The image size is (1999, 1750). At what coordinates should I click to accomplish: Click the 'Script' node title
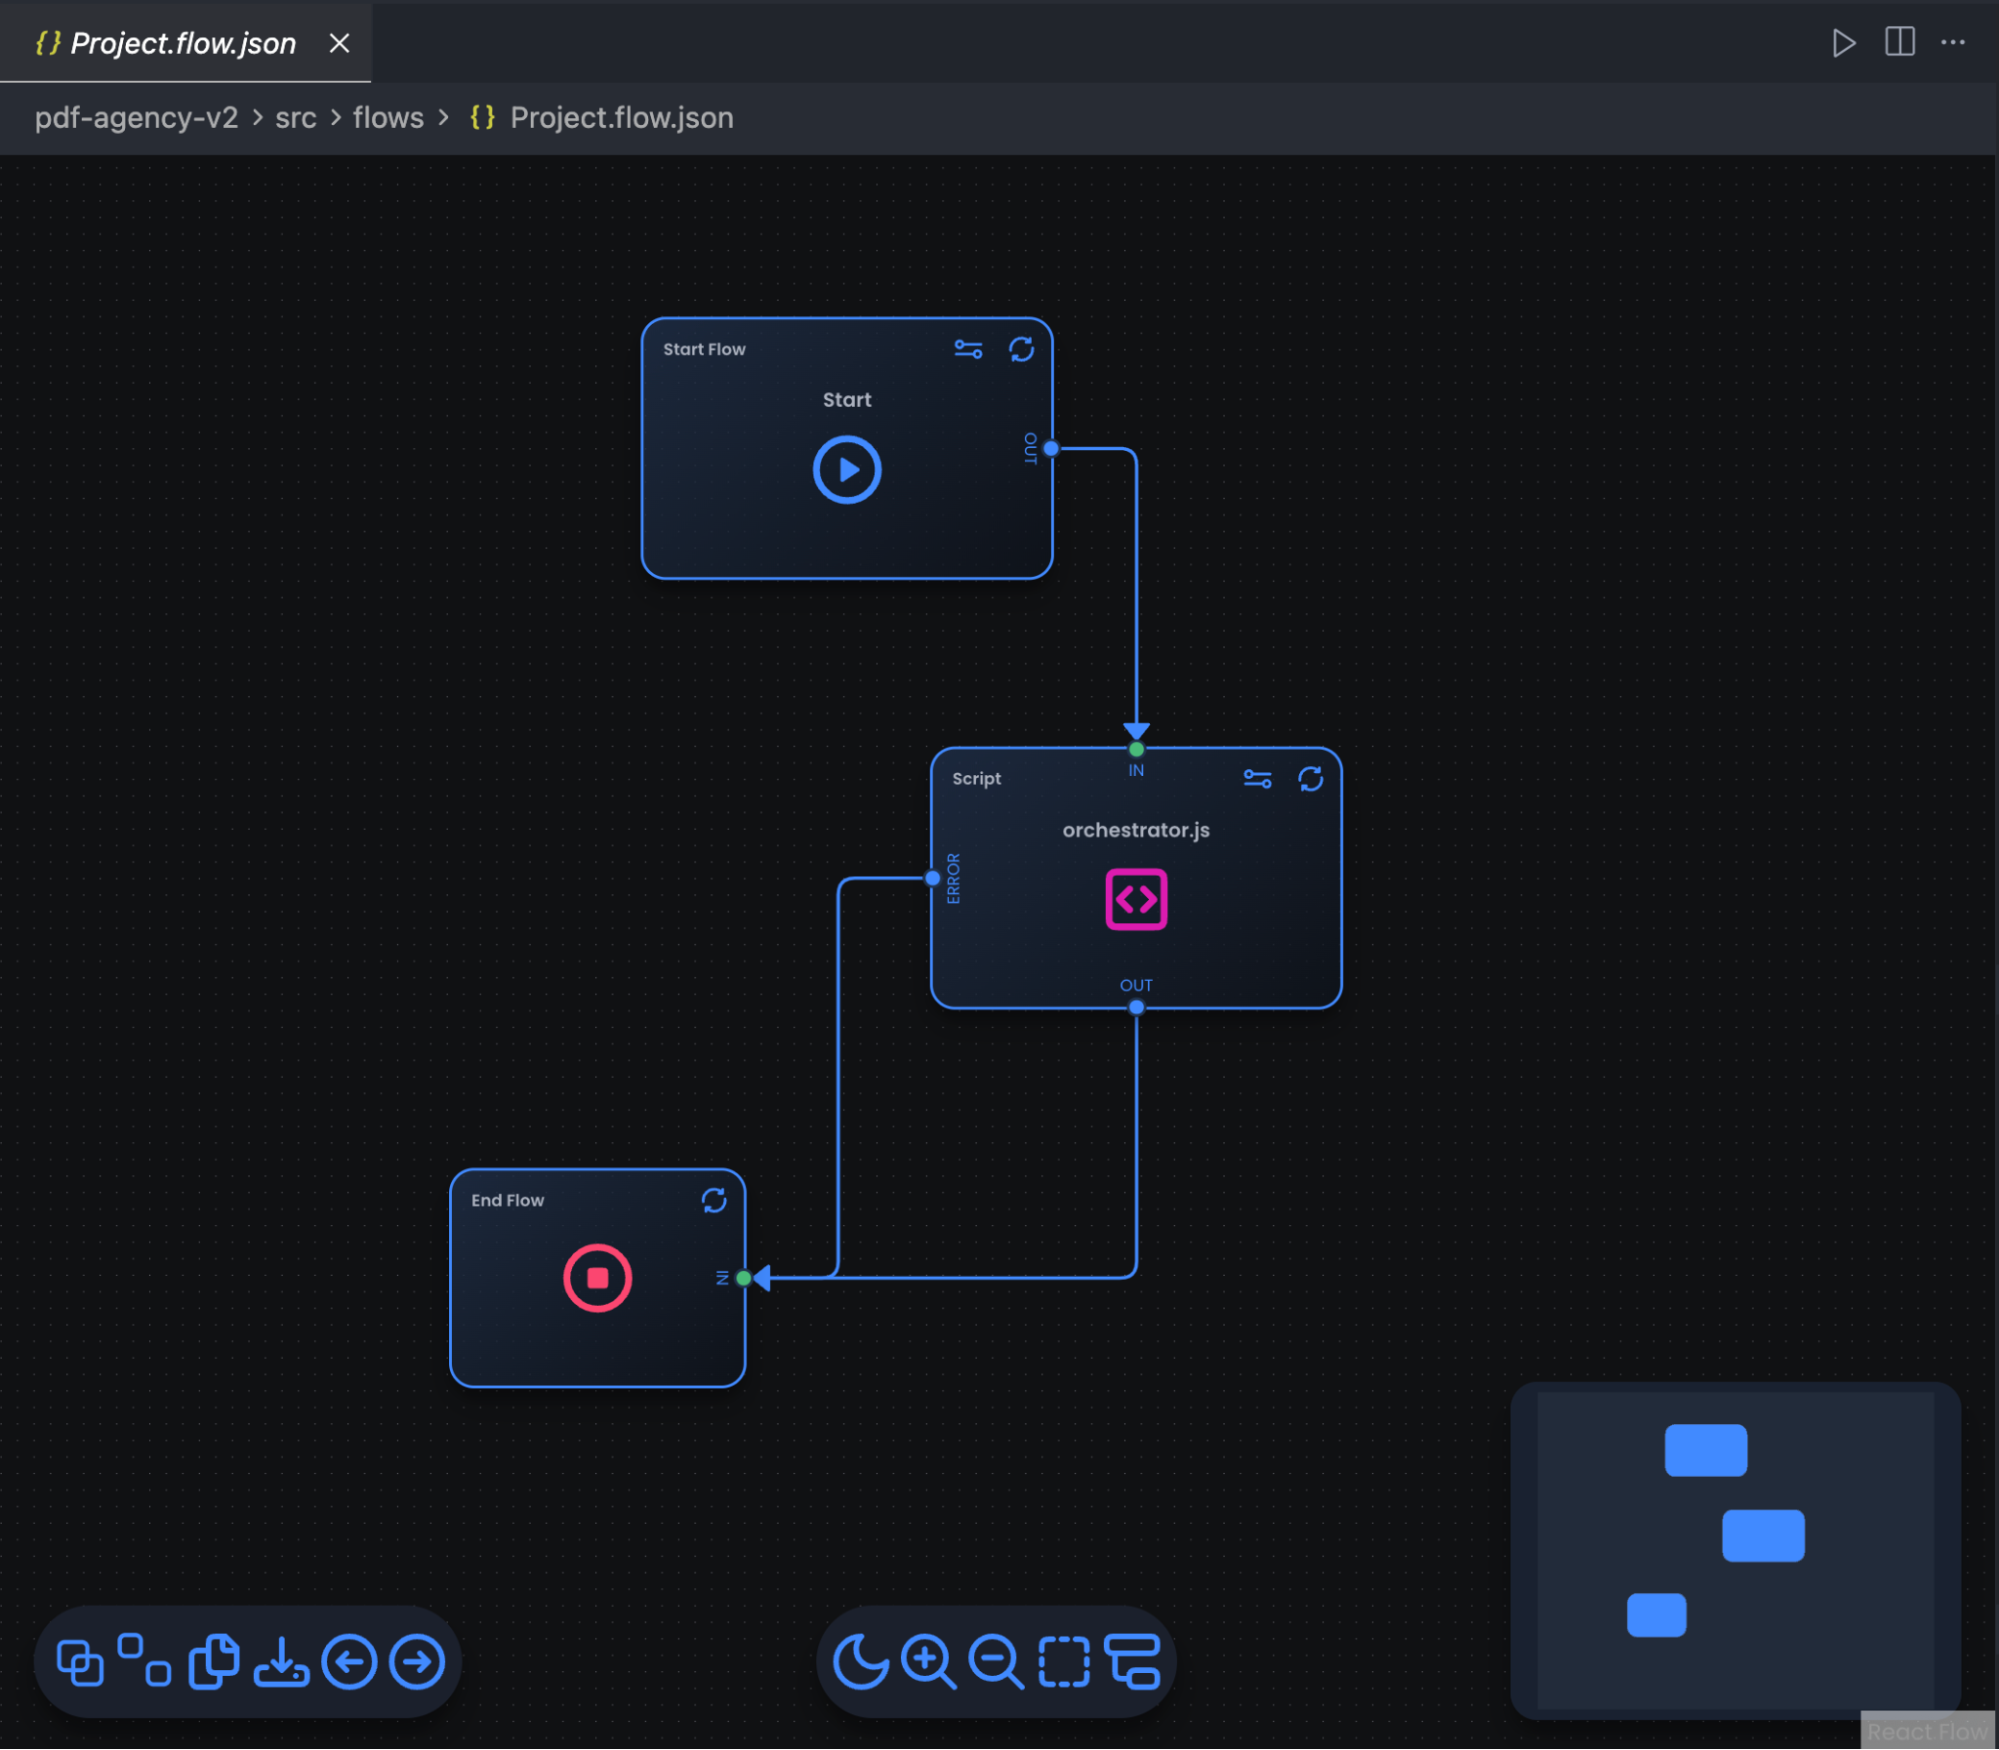click(976, 779)
